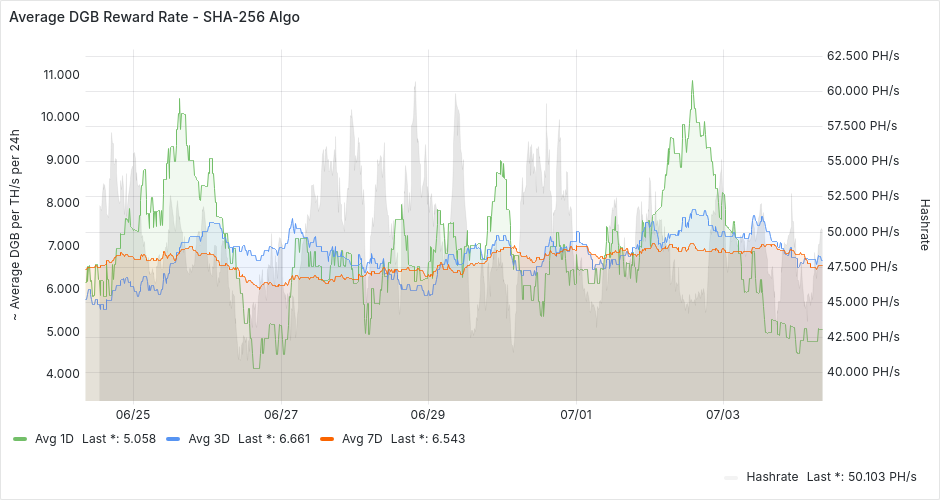Click the 60.000 PH/s right axis label

tap(863, 91)
